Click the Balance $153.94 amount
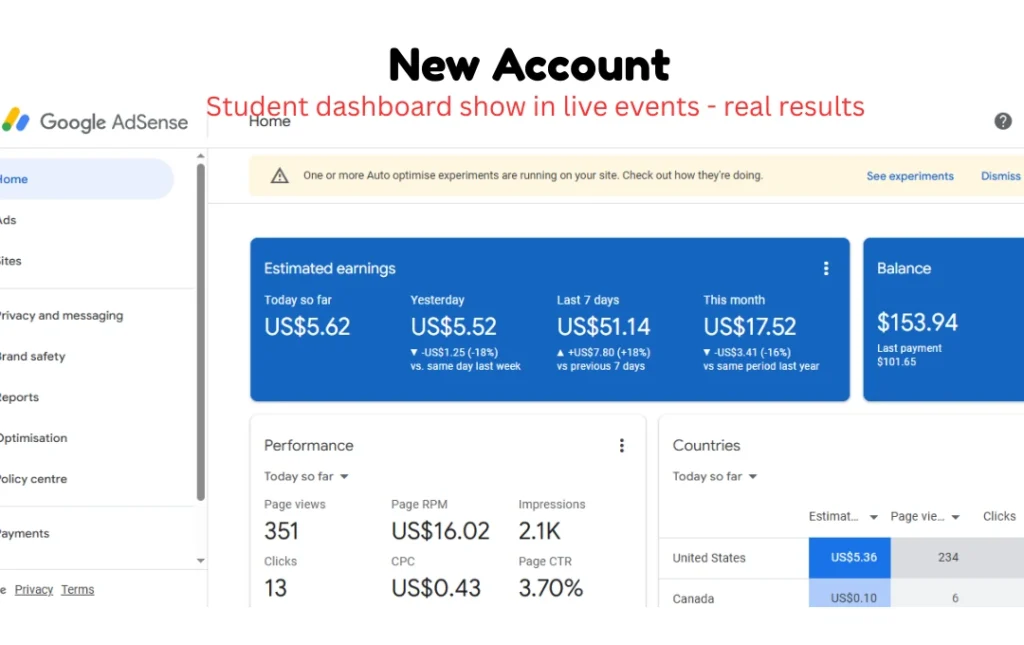Screen dimensions: 1024x645 coord(917,322)
